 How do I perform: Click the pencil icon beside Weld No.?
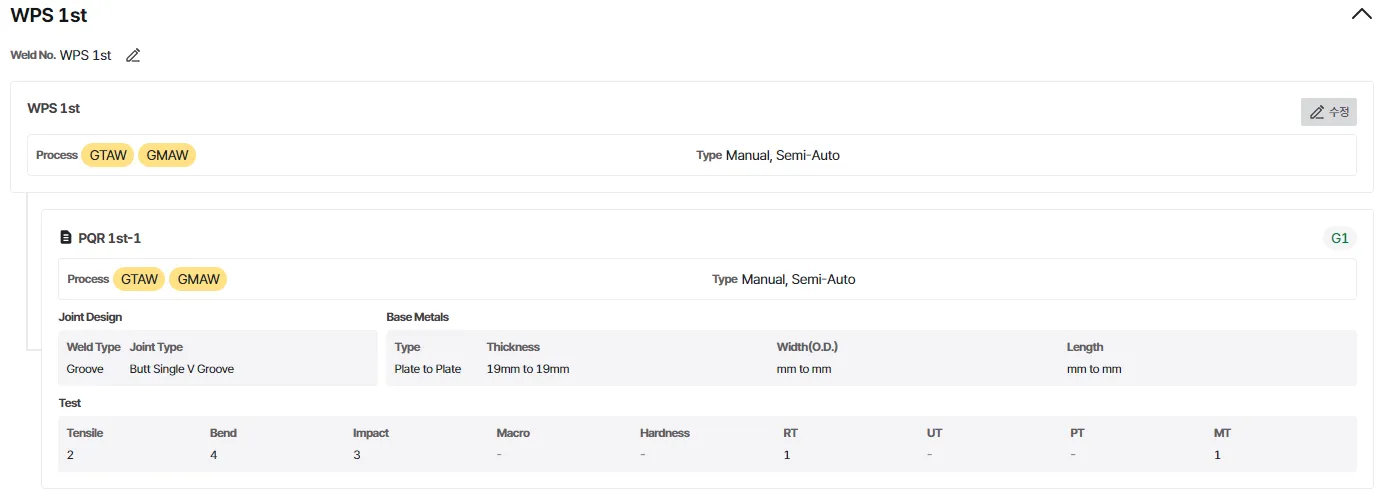[133, 56]
